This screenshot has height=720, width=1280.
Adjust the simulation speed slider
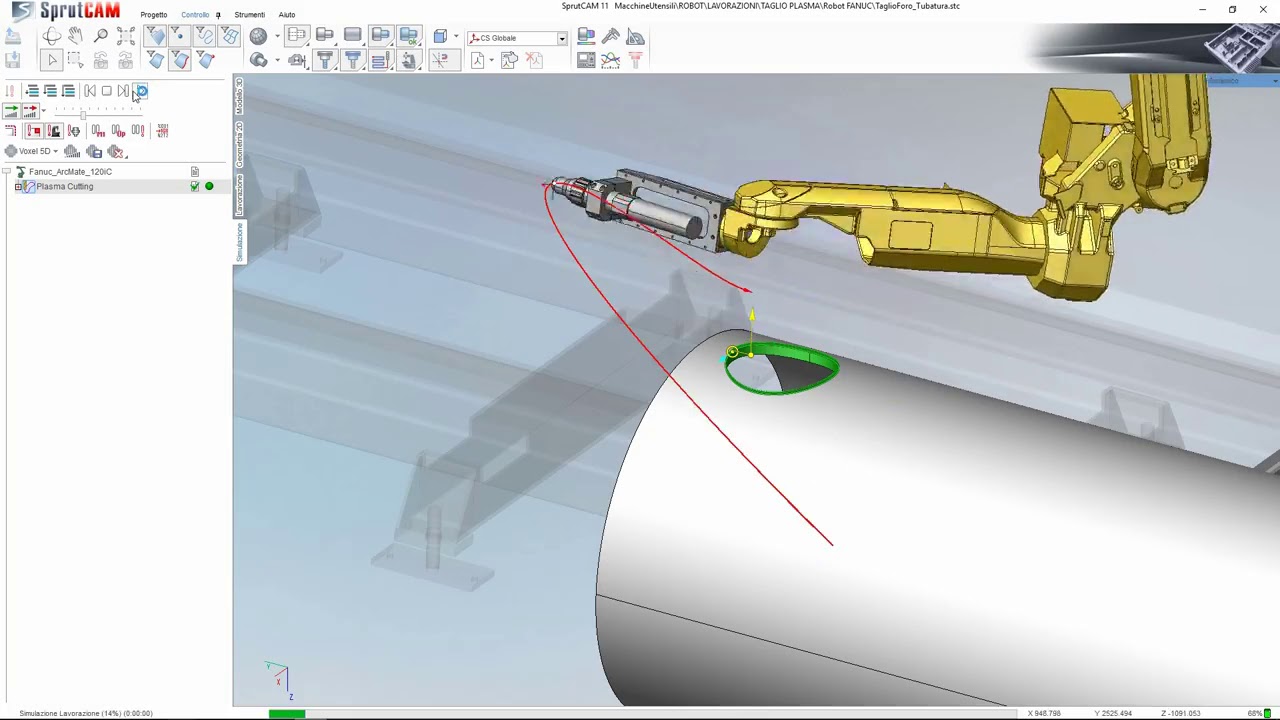83,115
